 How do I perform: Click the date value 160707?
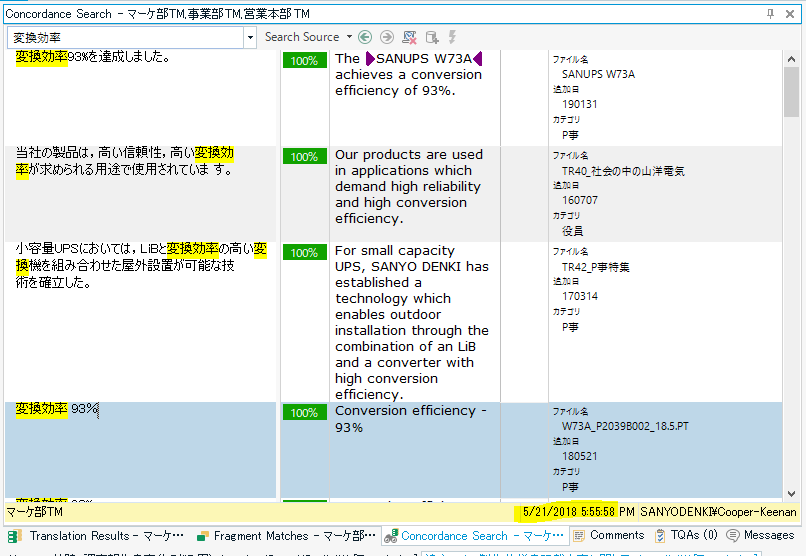point(579,200)
